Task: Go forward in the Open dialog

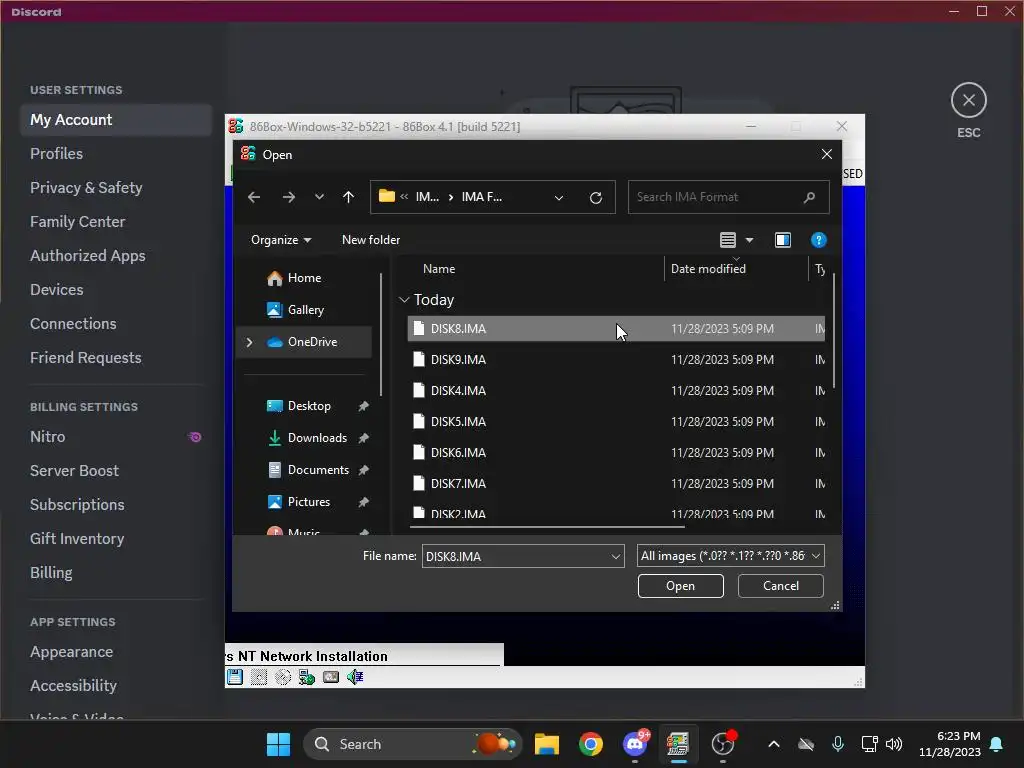Action: pyautogui.click(x=288, y=197)
